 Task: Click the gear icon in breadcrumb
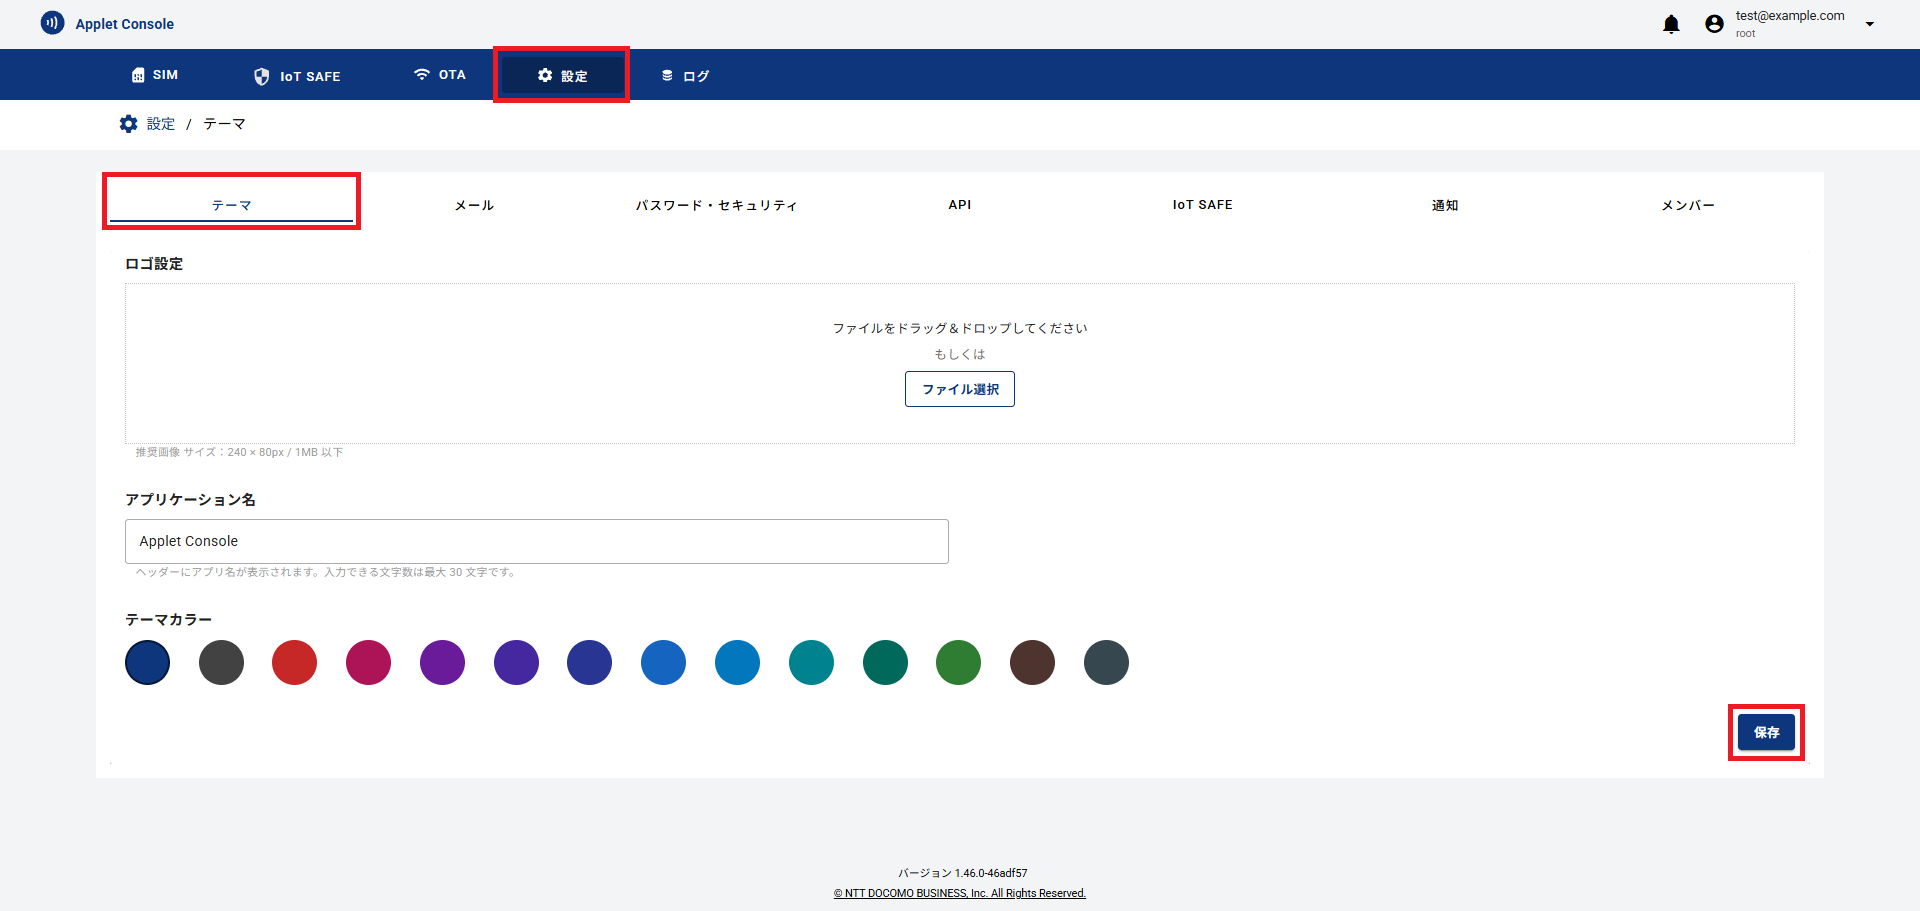(x=129, y=124)
